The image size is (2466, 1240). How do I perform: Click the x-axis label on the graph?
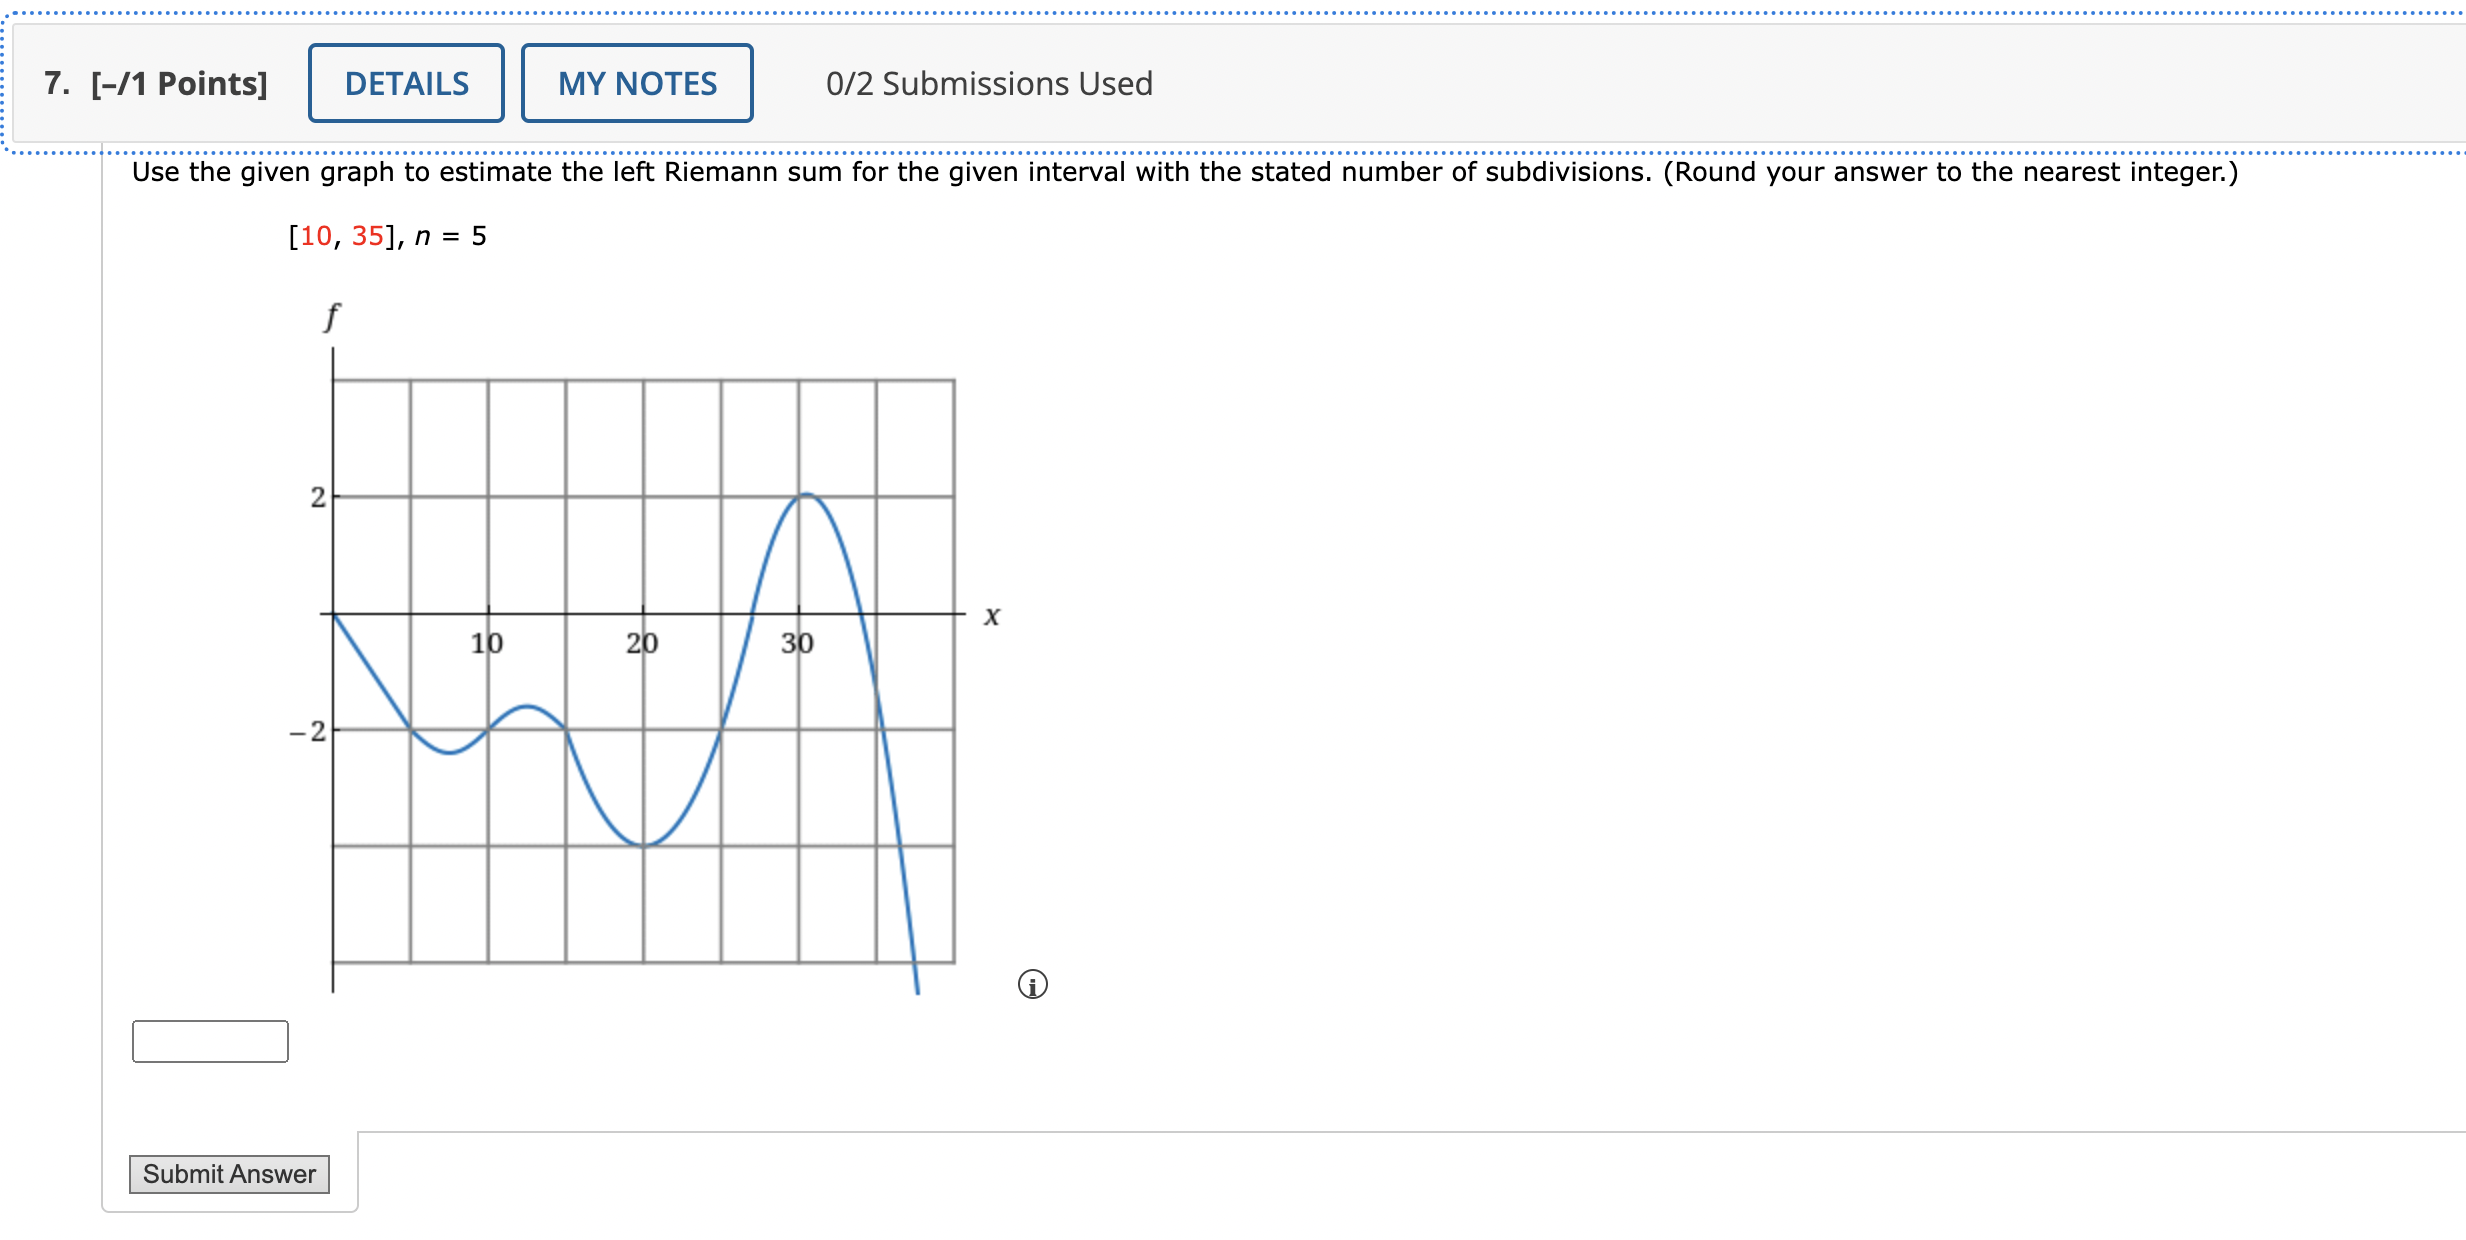coord(991,616)
